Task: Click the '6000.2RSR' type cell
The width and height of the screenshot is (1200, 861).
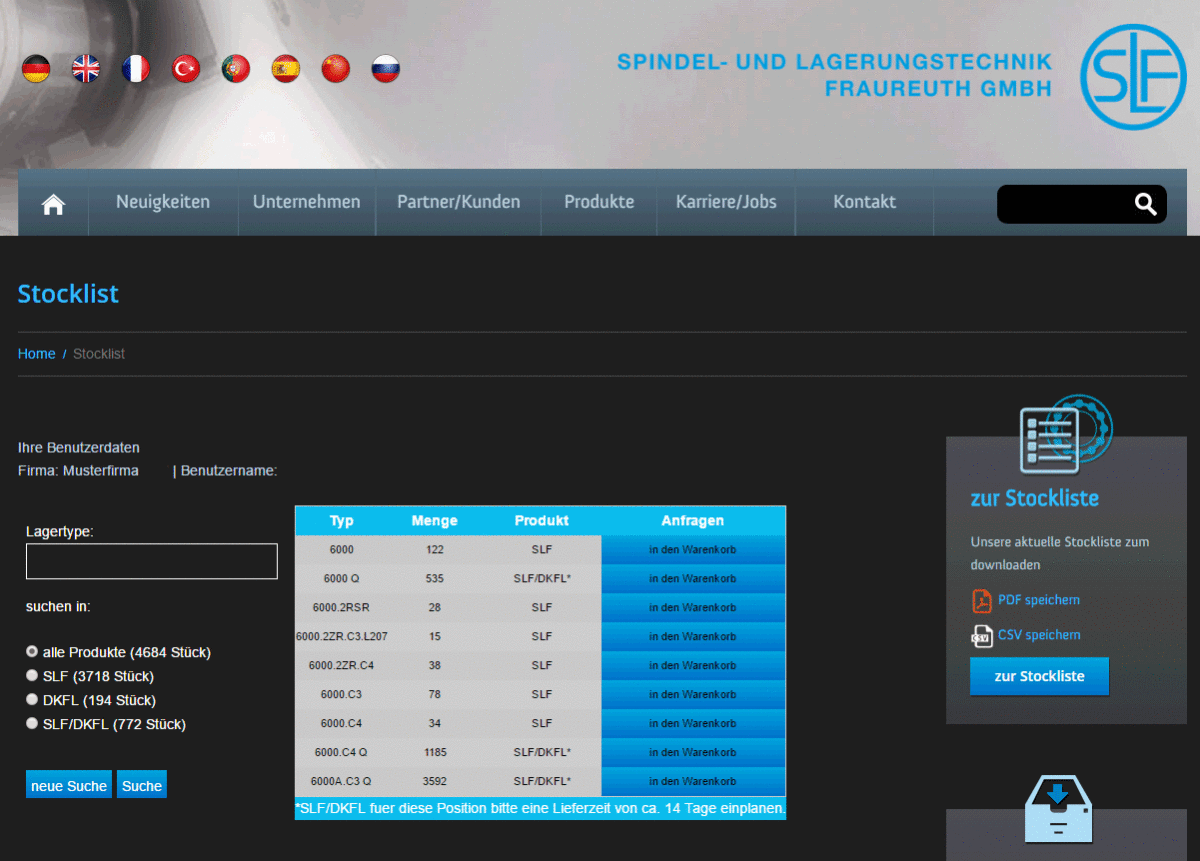Action: click(342, 608)
